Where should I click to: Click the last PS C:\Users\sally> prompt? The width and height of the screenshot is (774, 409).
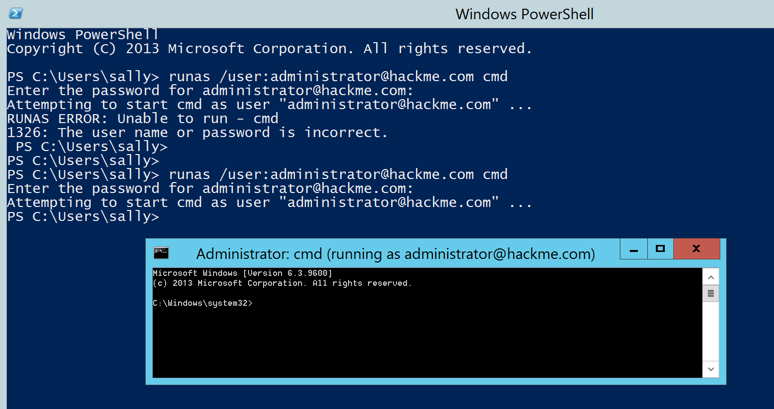83,216
